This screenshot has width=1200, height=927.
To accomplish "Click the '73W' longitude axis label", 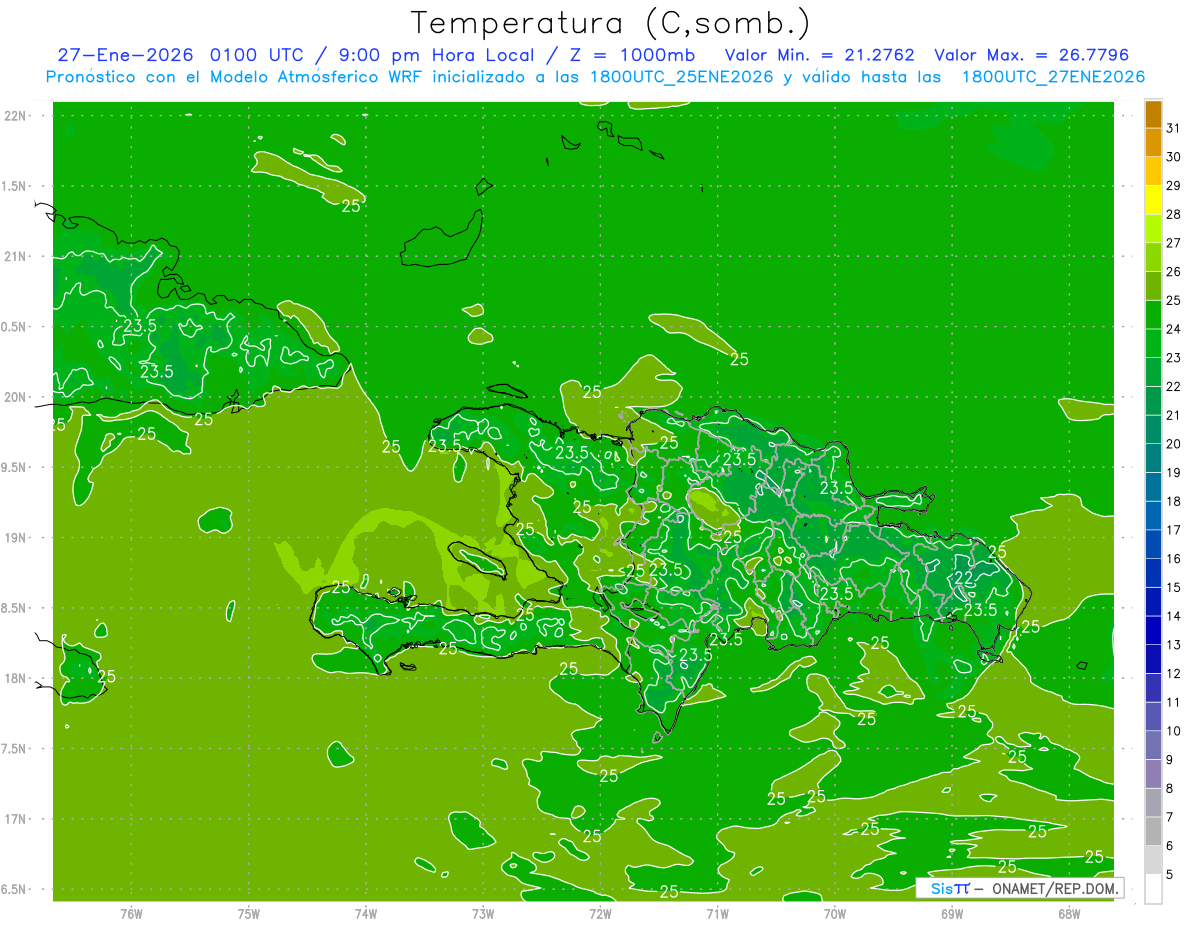I will pyautogui.click(x=483, y=913).
